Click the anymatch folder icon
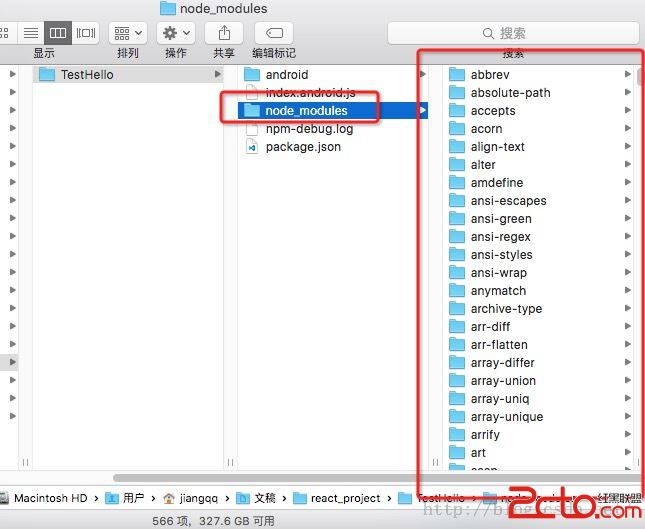 coord(457,291)
